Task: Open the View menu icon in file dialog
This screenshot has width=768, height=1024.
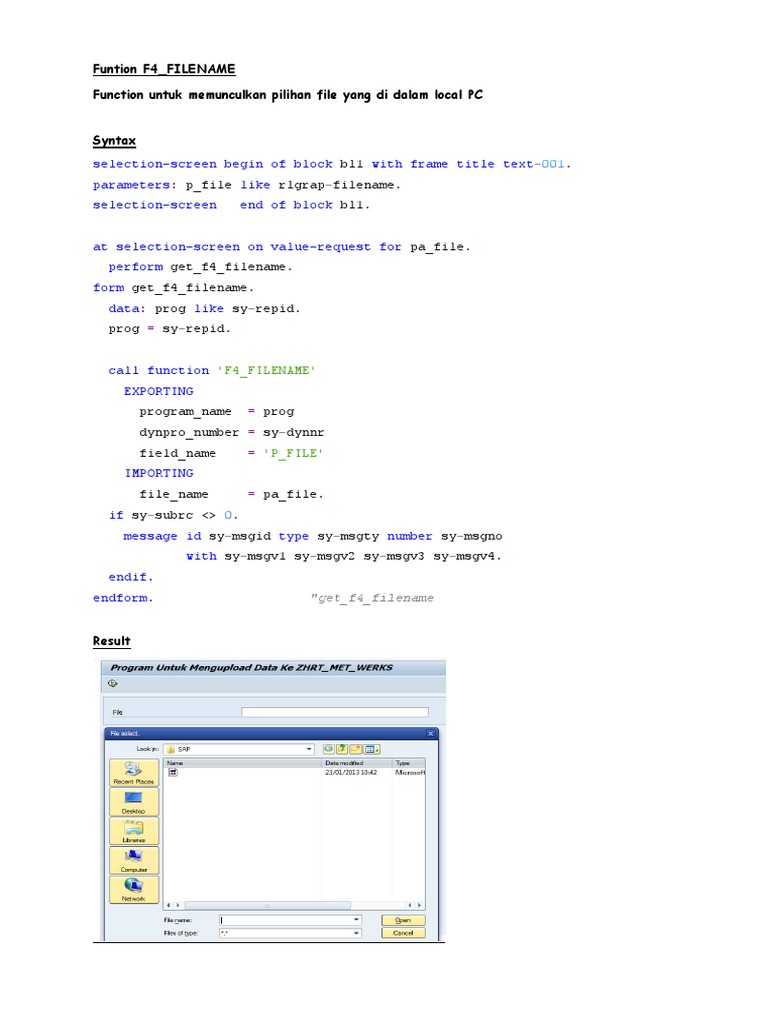Action: (x=371, y=749)
